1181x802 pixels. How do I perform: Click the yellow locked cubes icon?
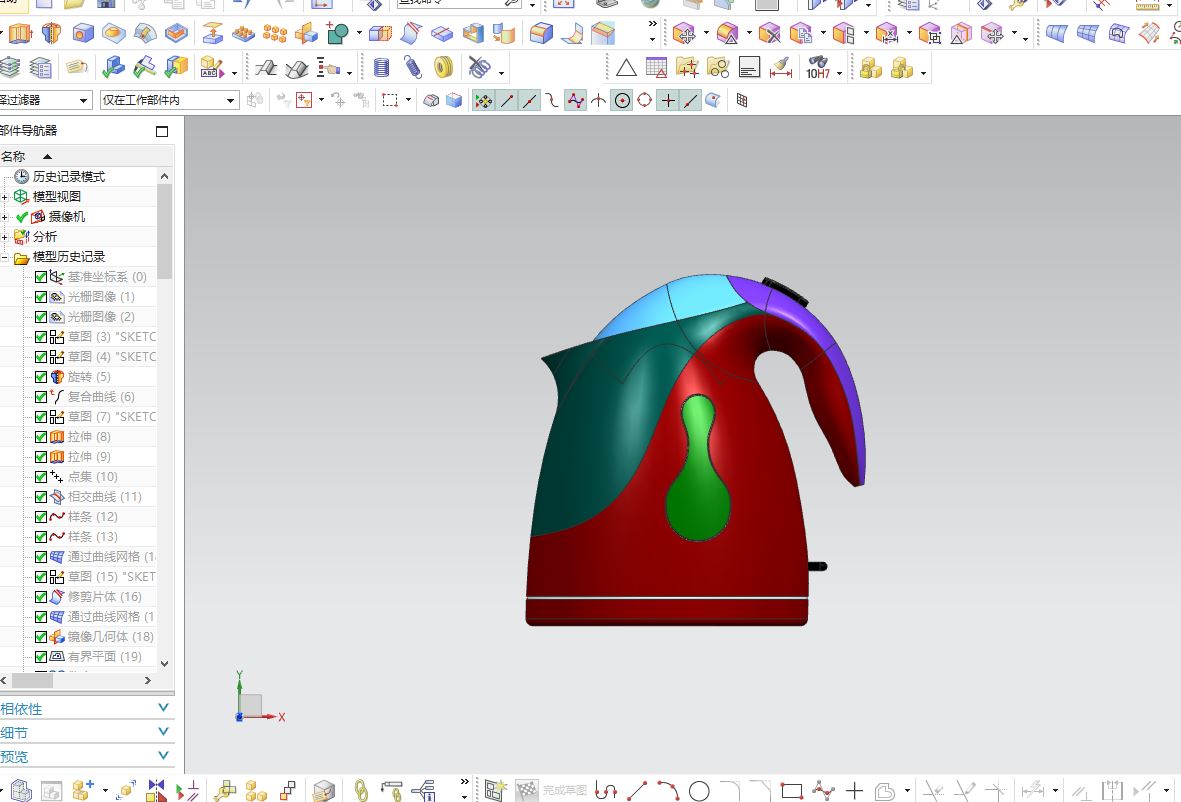[871, 69]
